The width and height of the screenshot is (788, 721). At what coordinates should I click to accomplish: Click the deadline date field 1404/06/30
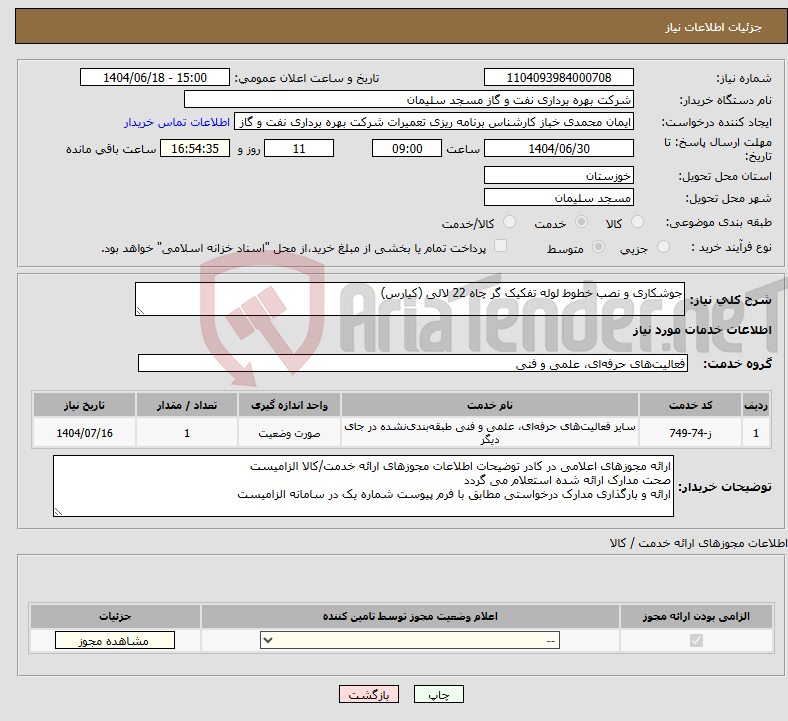click(x=558, y=149)
